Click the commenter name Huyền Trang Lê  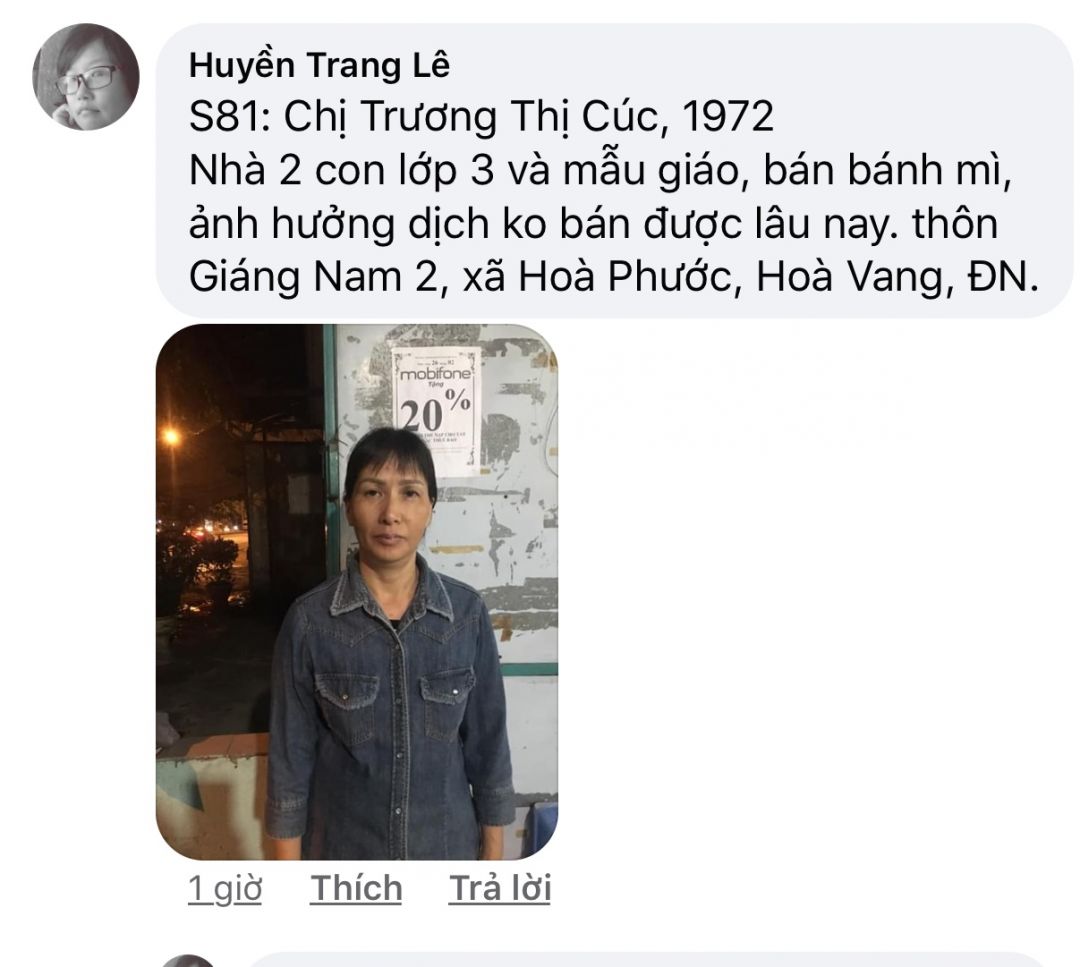tap(319, 65)
